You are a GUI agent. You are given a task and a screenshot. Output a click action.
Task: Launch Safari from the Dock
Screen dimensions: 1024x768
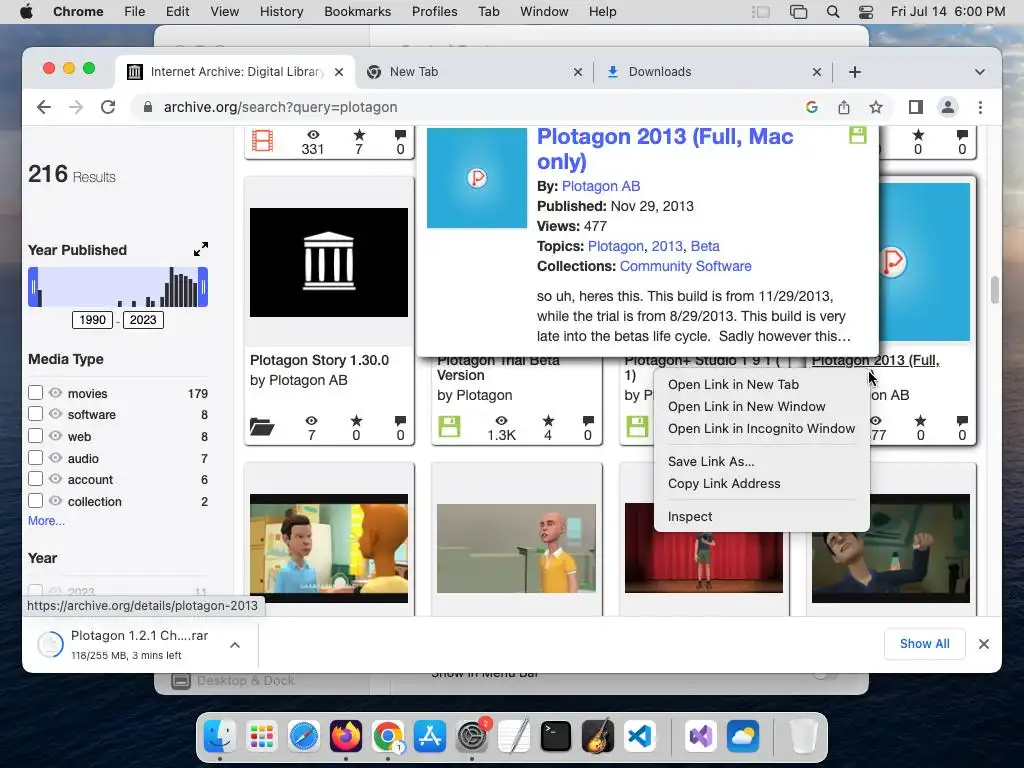tap(304, 737)
